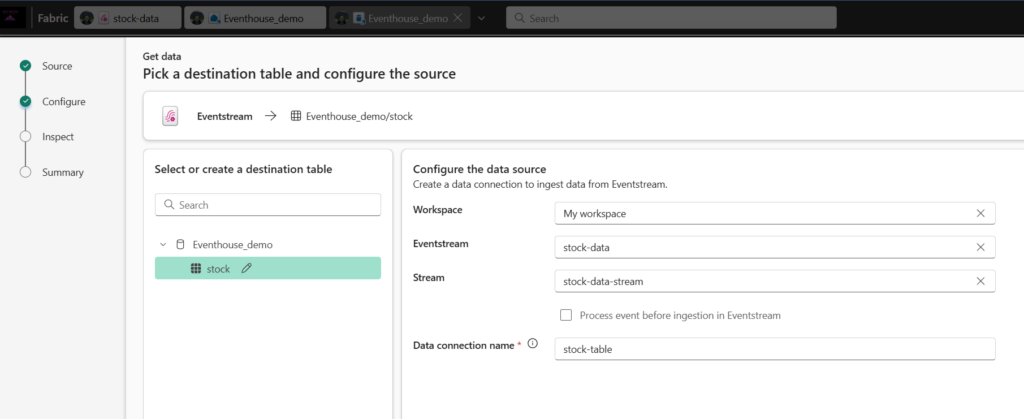Switch to the first Eventhouse_demo tab
Image resolution: width=1024 pixels, height=419 pixels.
[x=256, y=18]
